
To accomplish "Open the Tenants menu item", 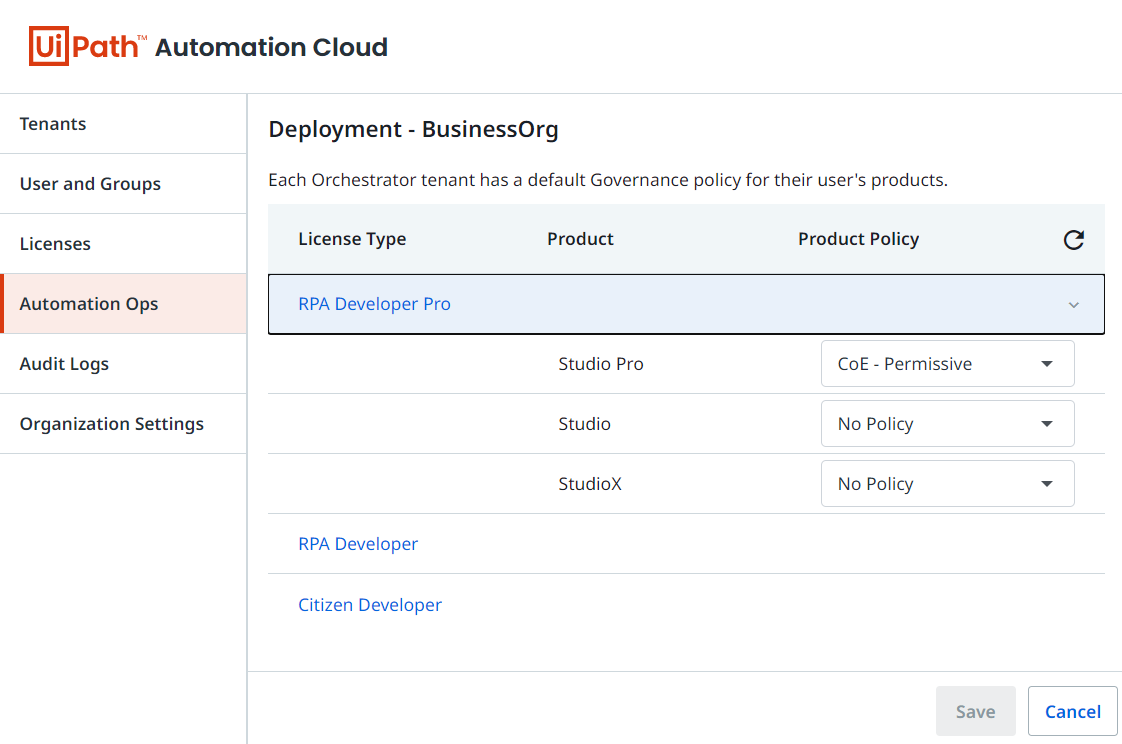I will pyautogui.click(x=123, y=124).
